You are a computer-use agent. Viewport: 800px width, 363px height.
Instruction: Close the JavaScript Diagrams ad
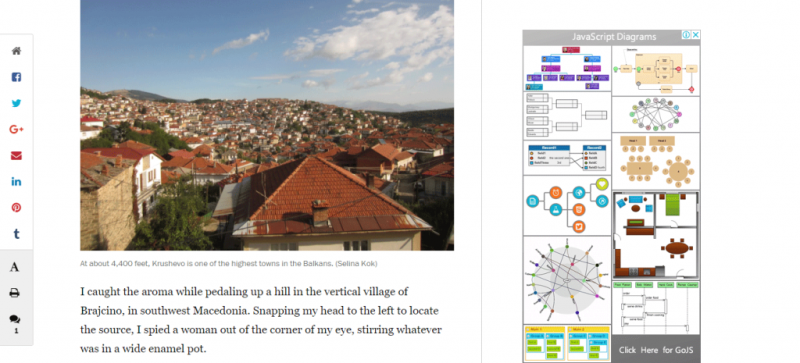[x=695, y=35]
